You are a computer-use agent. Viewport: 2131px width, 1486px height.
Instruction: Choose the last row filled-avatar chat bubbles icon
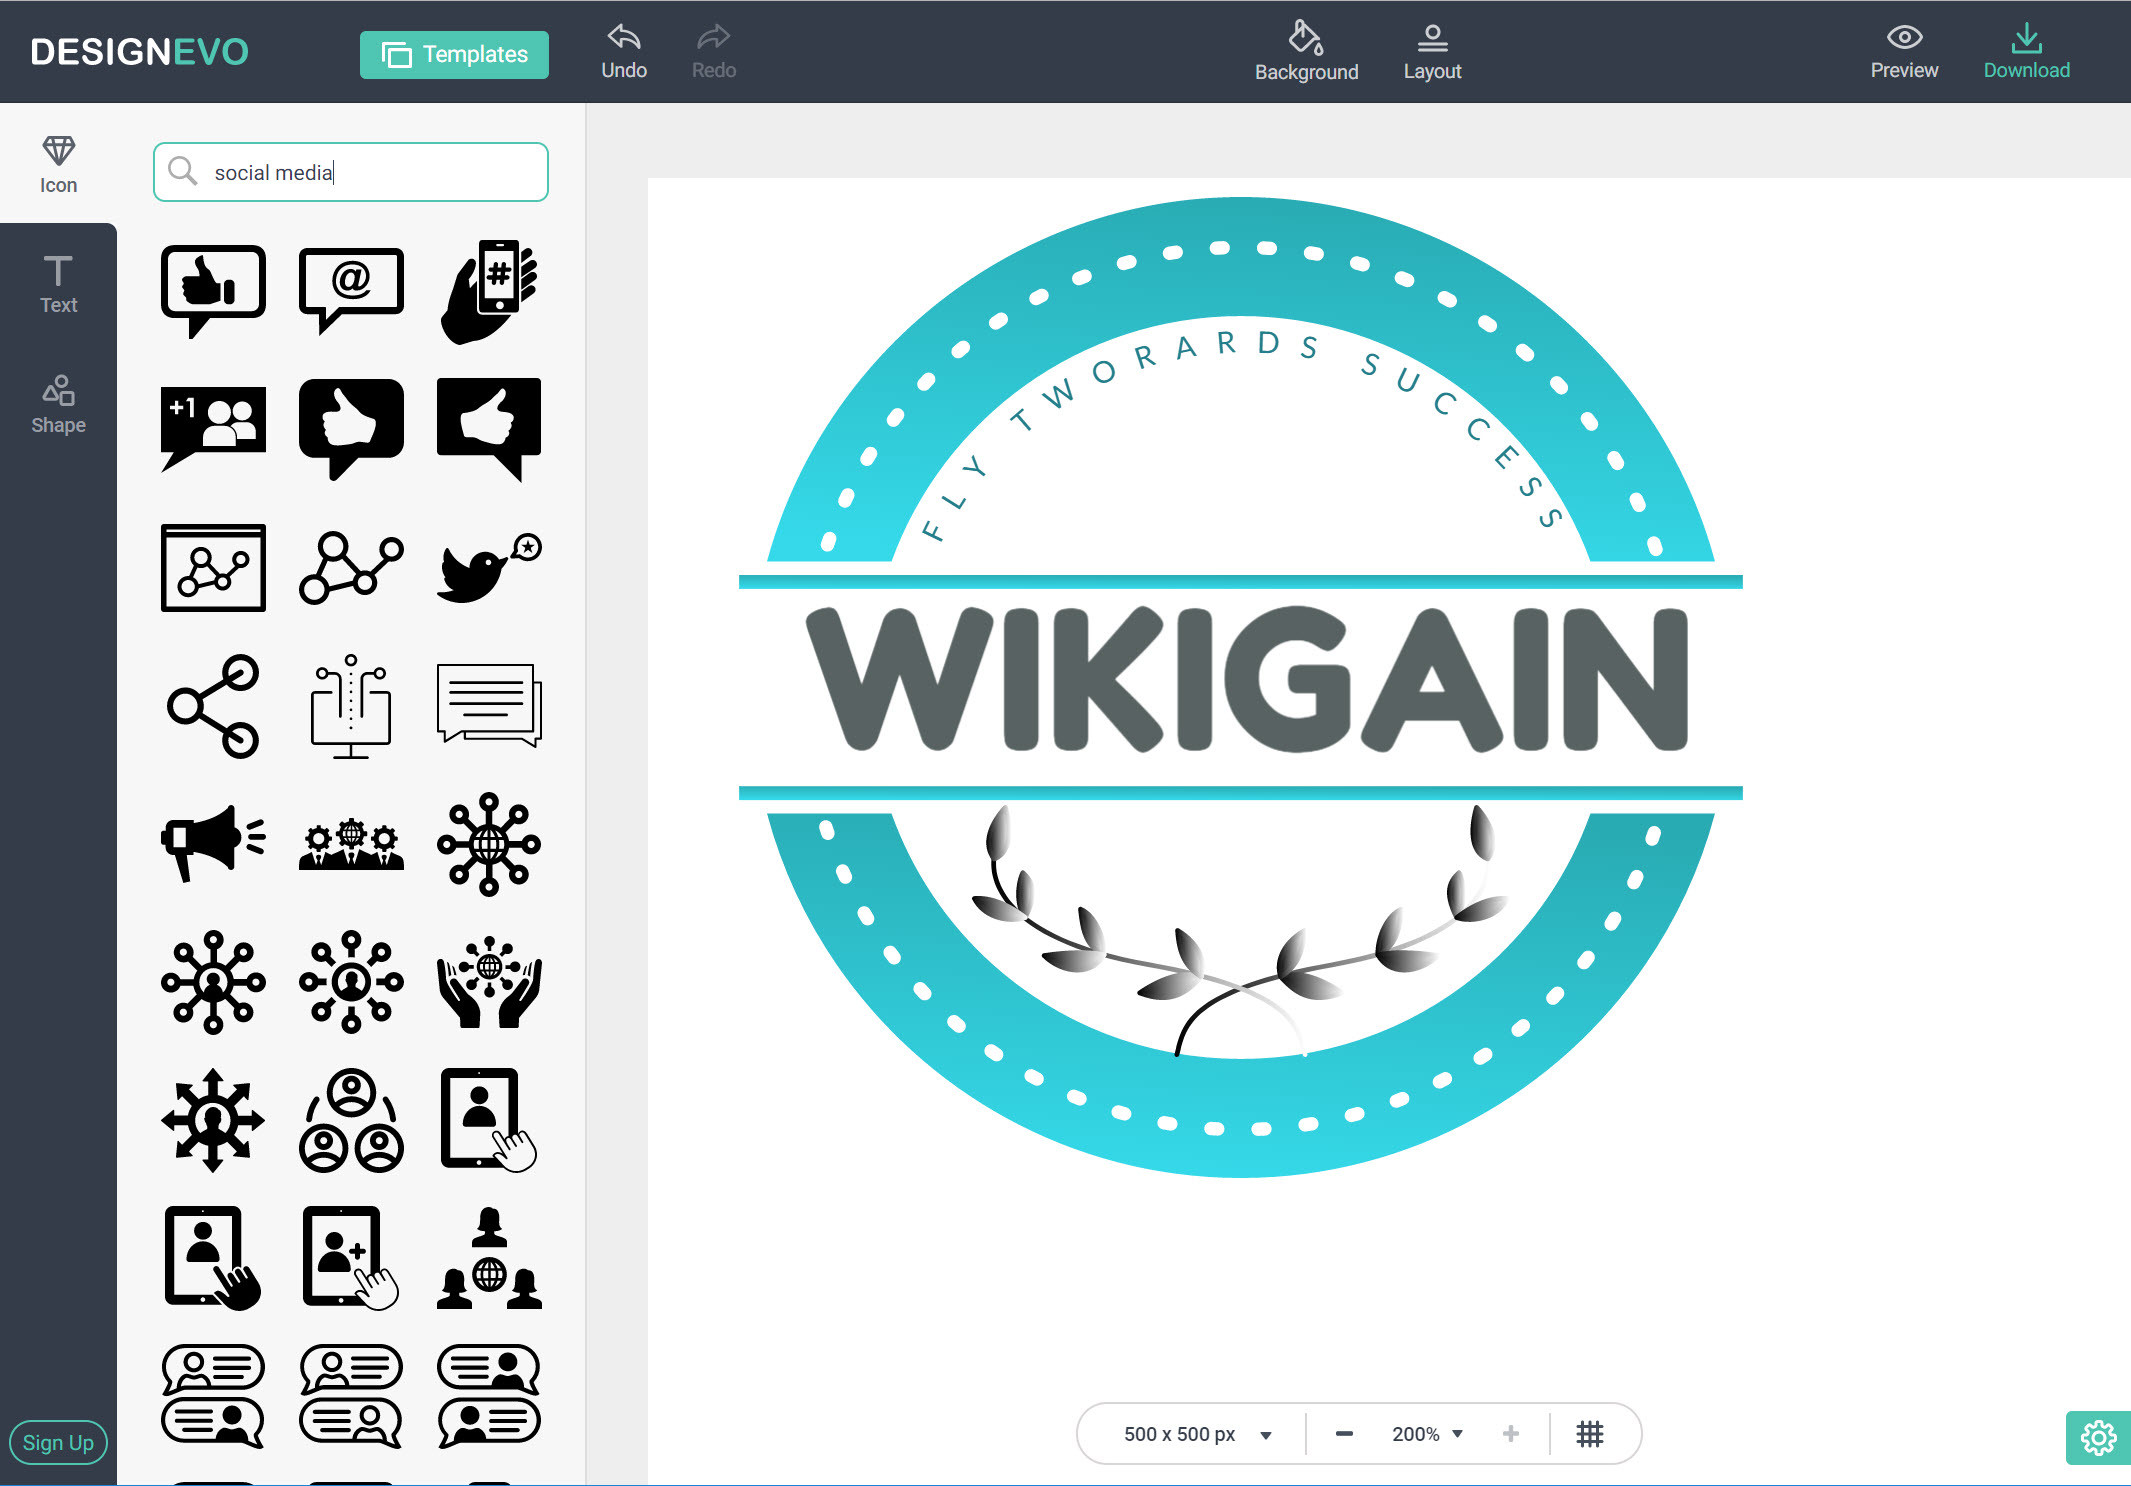click(x=489, y=1396)
